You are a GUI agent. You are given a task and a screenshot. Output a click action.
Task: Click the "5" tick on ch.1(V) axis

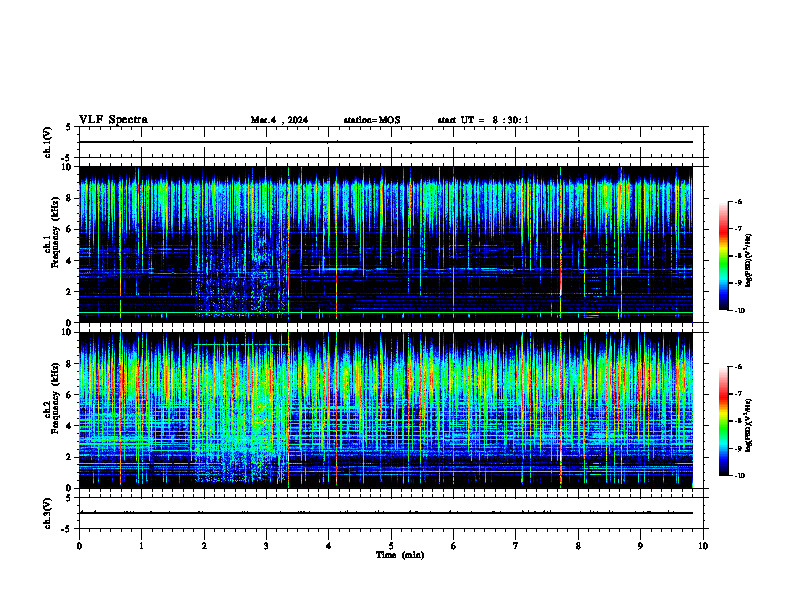(68, 127)
